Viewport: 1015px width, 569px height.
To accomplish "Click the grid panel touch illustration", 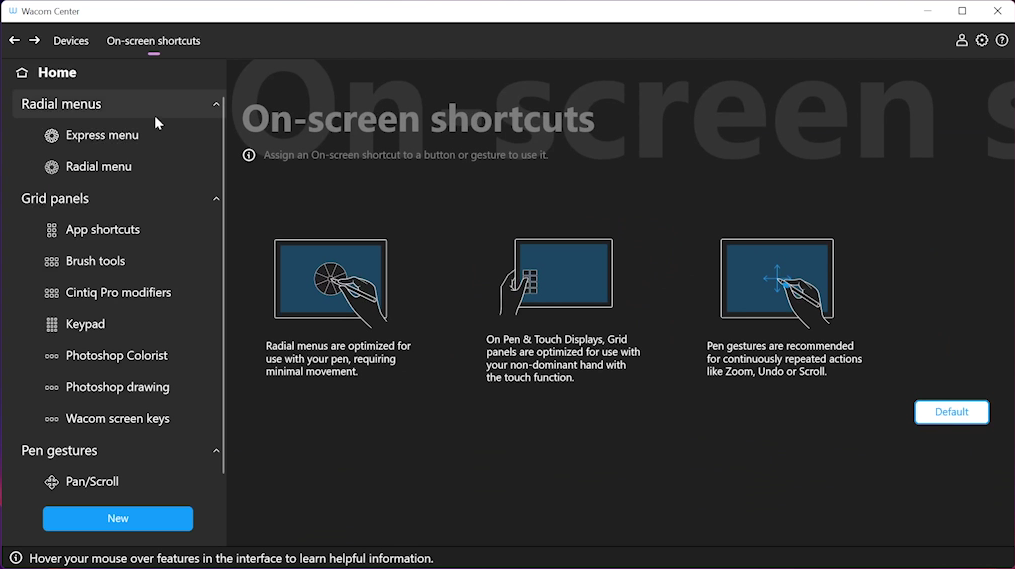I will tap(556, 276).
